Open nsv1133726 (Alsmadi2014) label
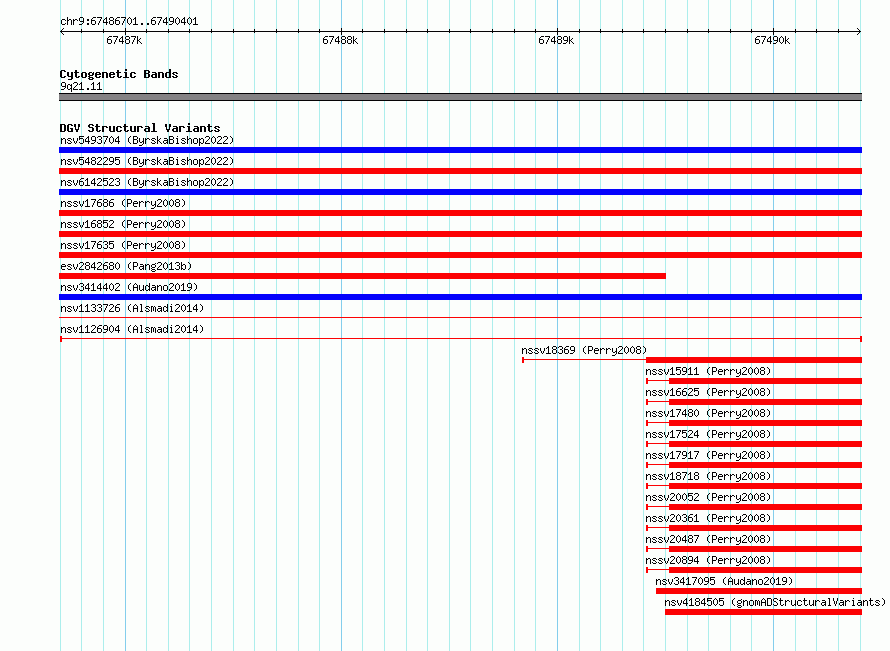The width and height of the screenshot is (890, 651). tap(132, 308)
